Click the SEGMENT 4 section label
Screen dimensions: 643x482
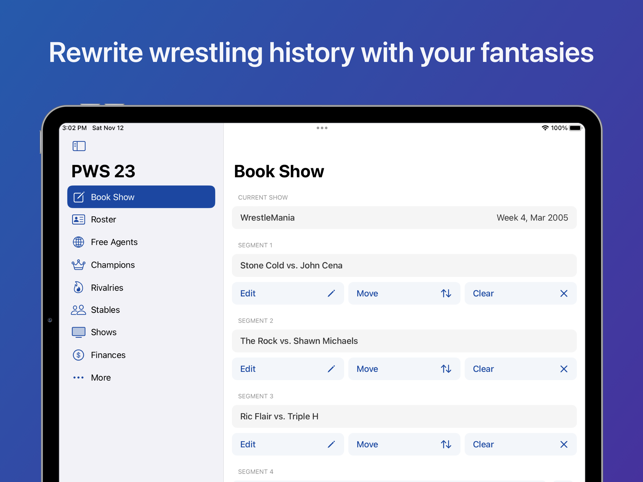255,472
